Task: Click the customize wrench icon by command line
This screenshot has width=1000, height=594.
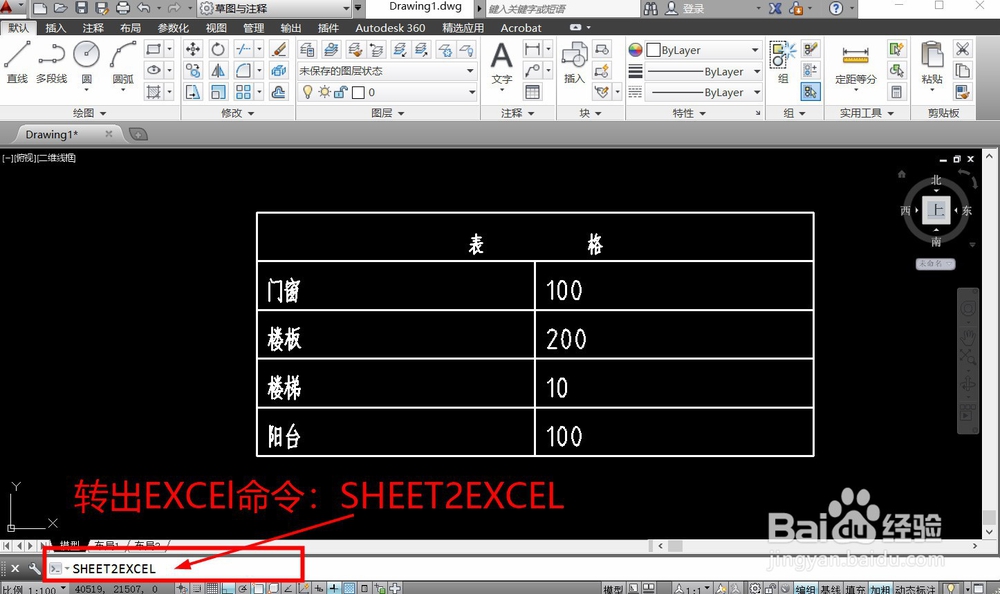Action: pyautogui.click(x=34, y=568)
